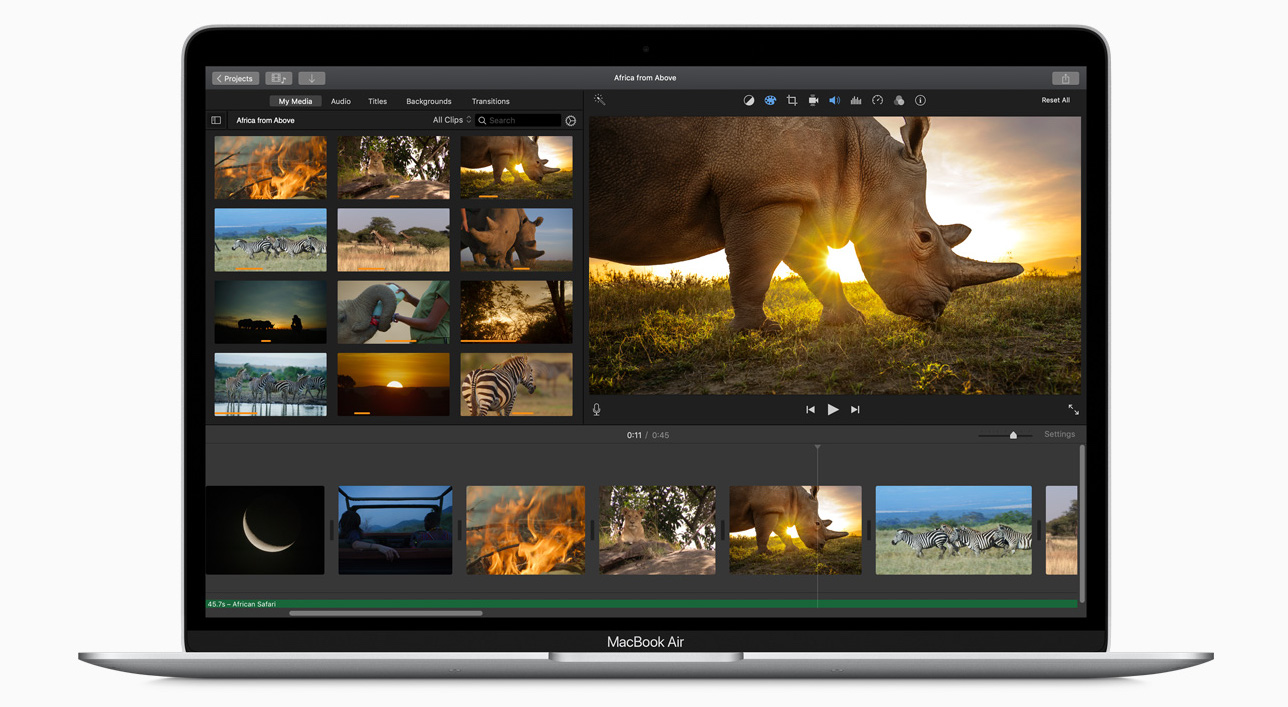This screenshot has height=707, width=1288.
Task: Open noise reduction and equalizer controls
Action: click(x=856, y=100)
